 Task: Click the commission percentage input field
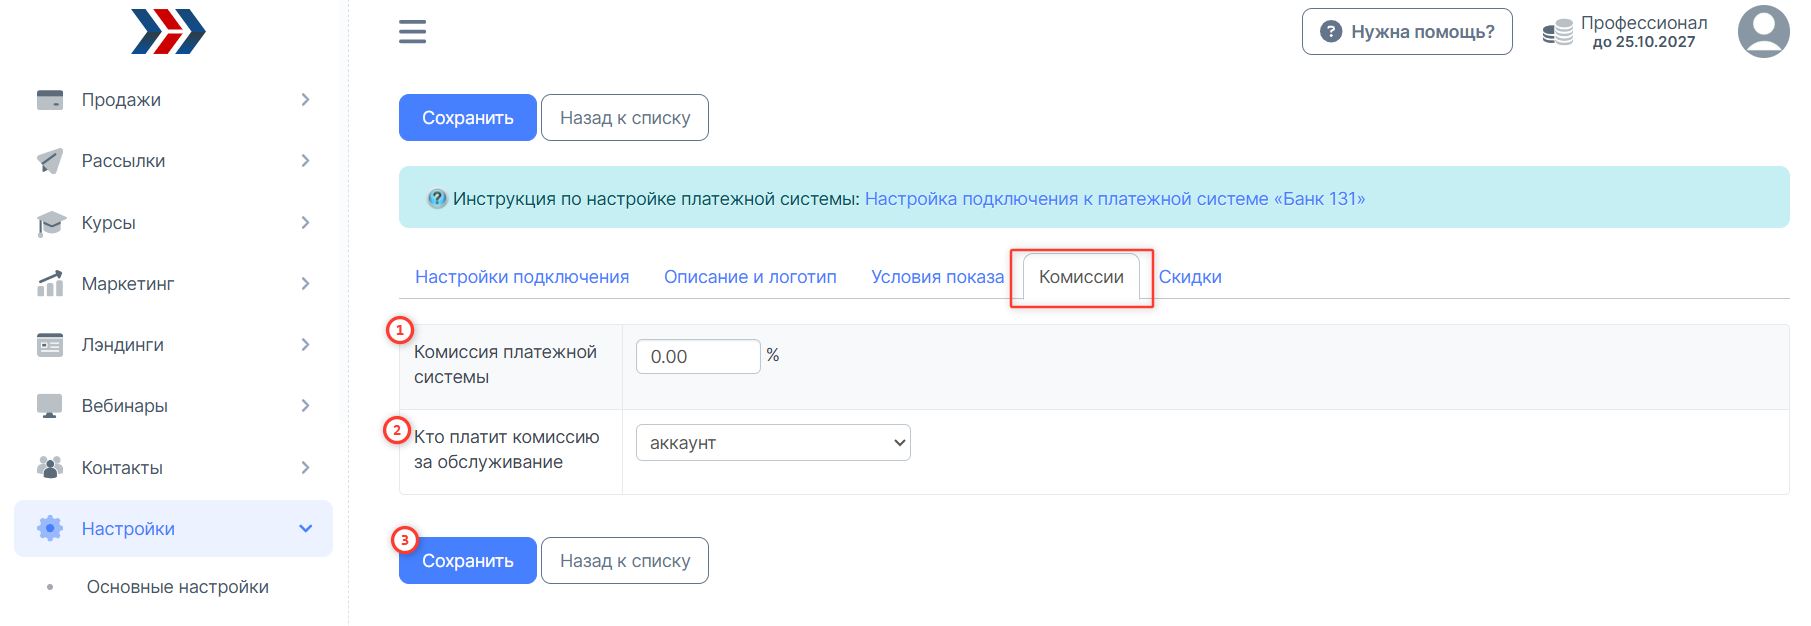tap(698, 357)
